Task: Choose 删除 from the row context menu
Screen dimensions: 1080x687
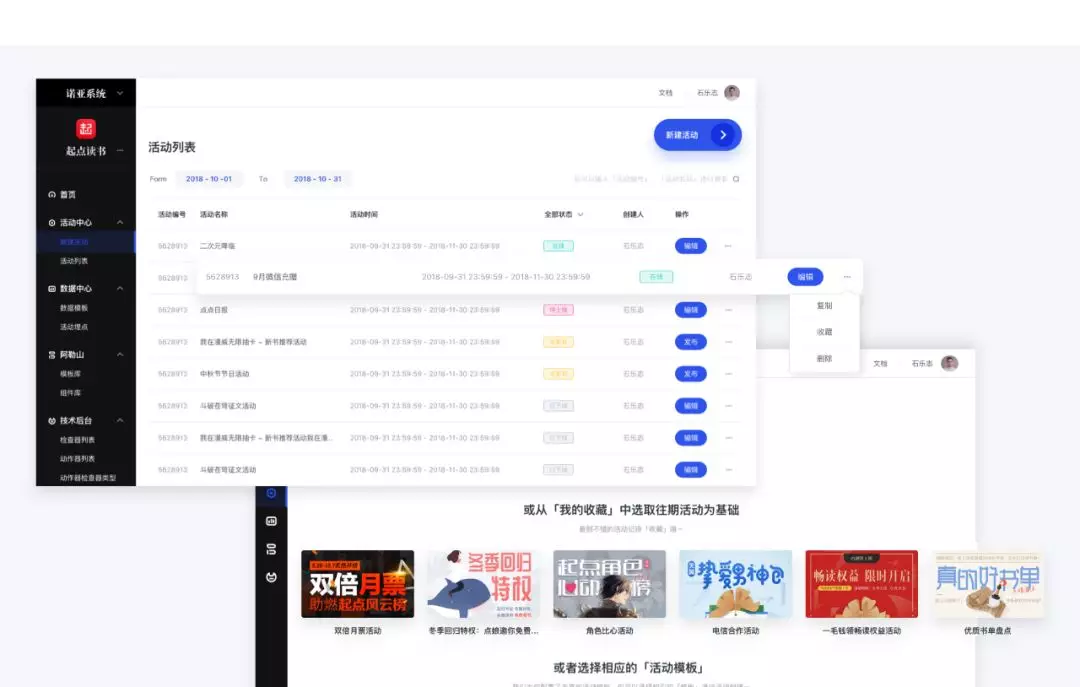Action: [x=824, y=358]
